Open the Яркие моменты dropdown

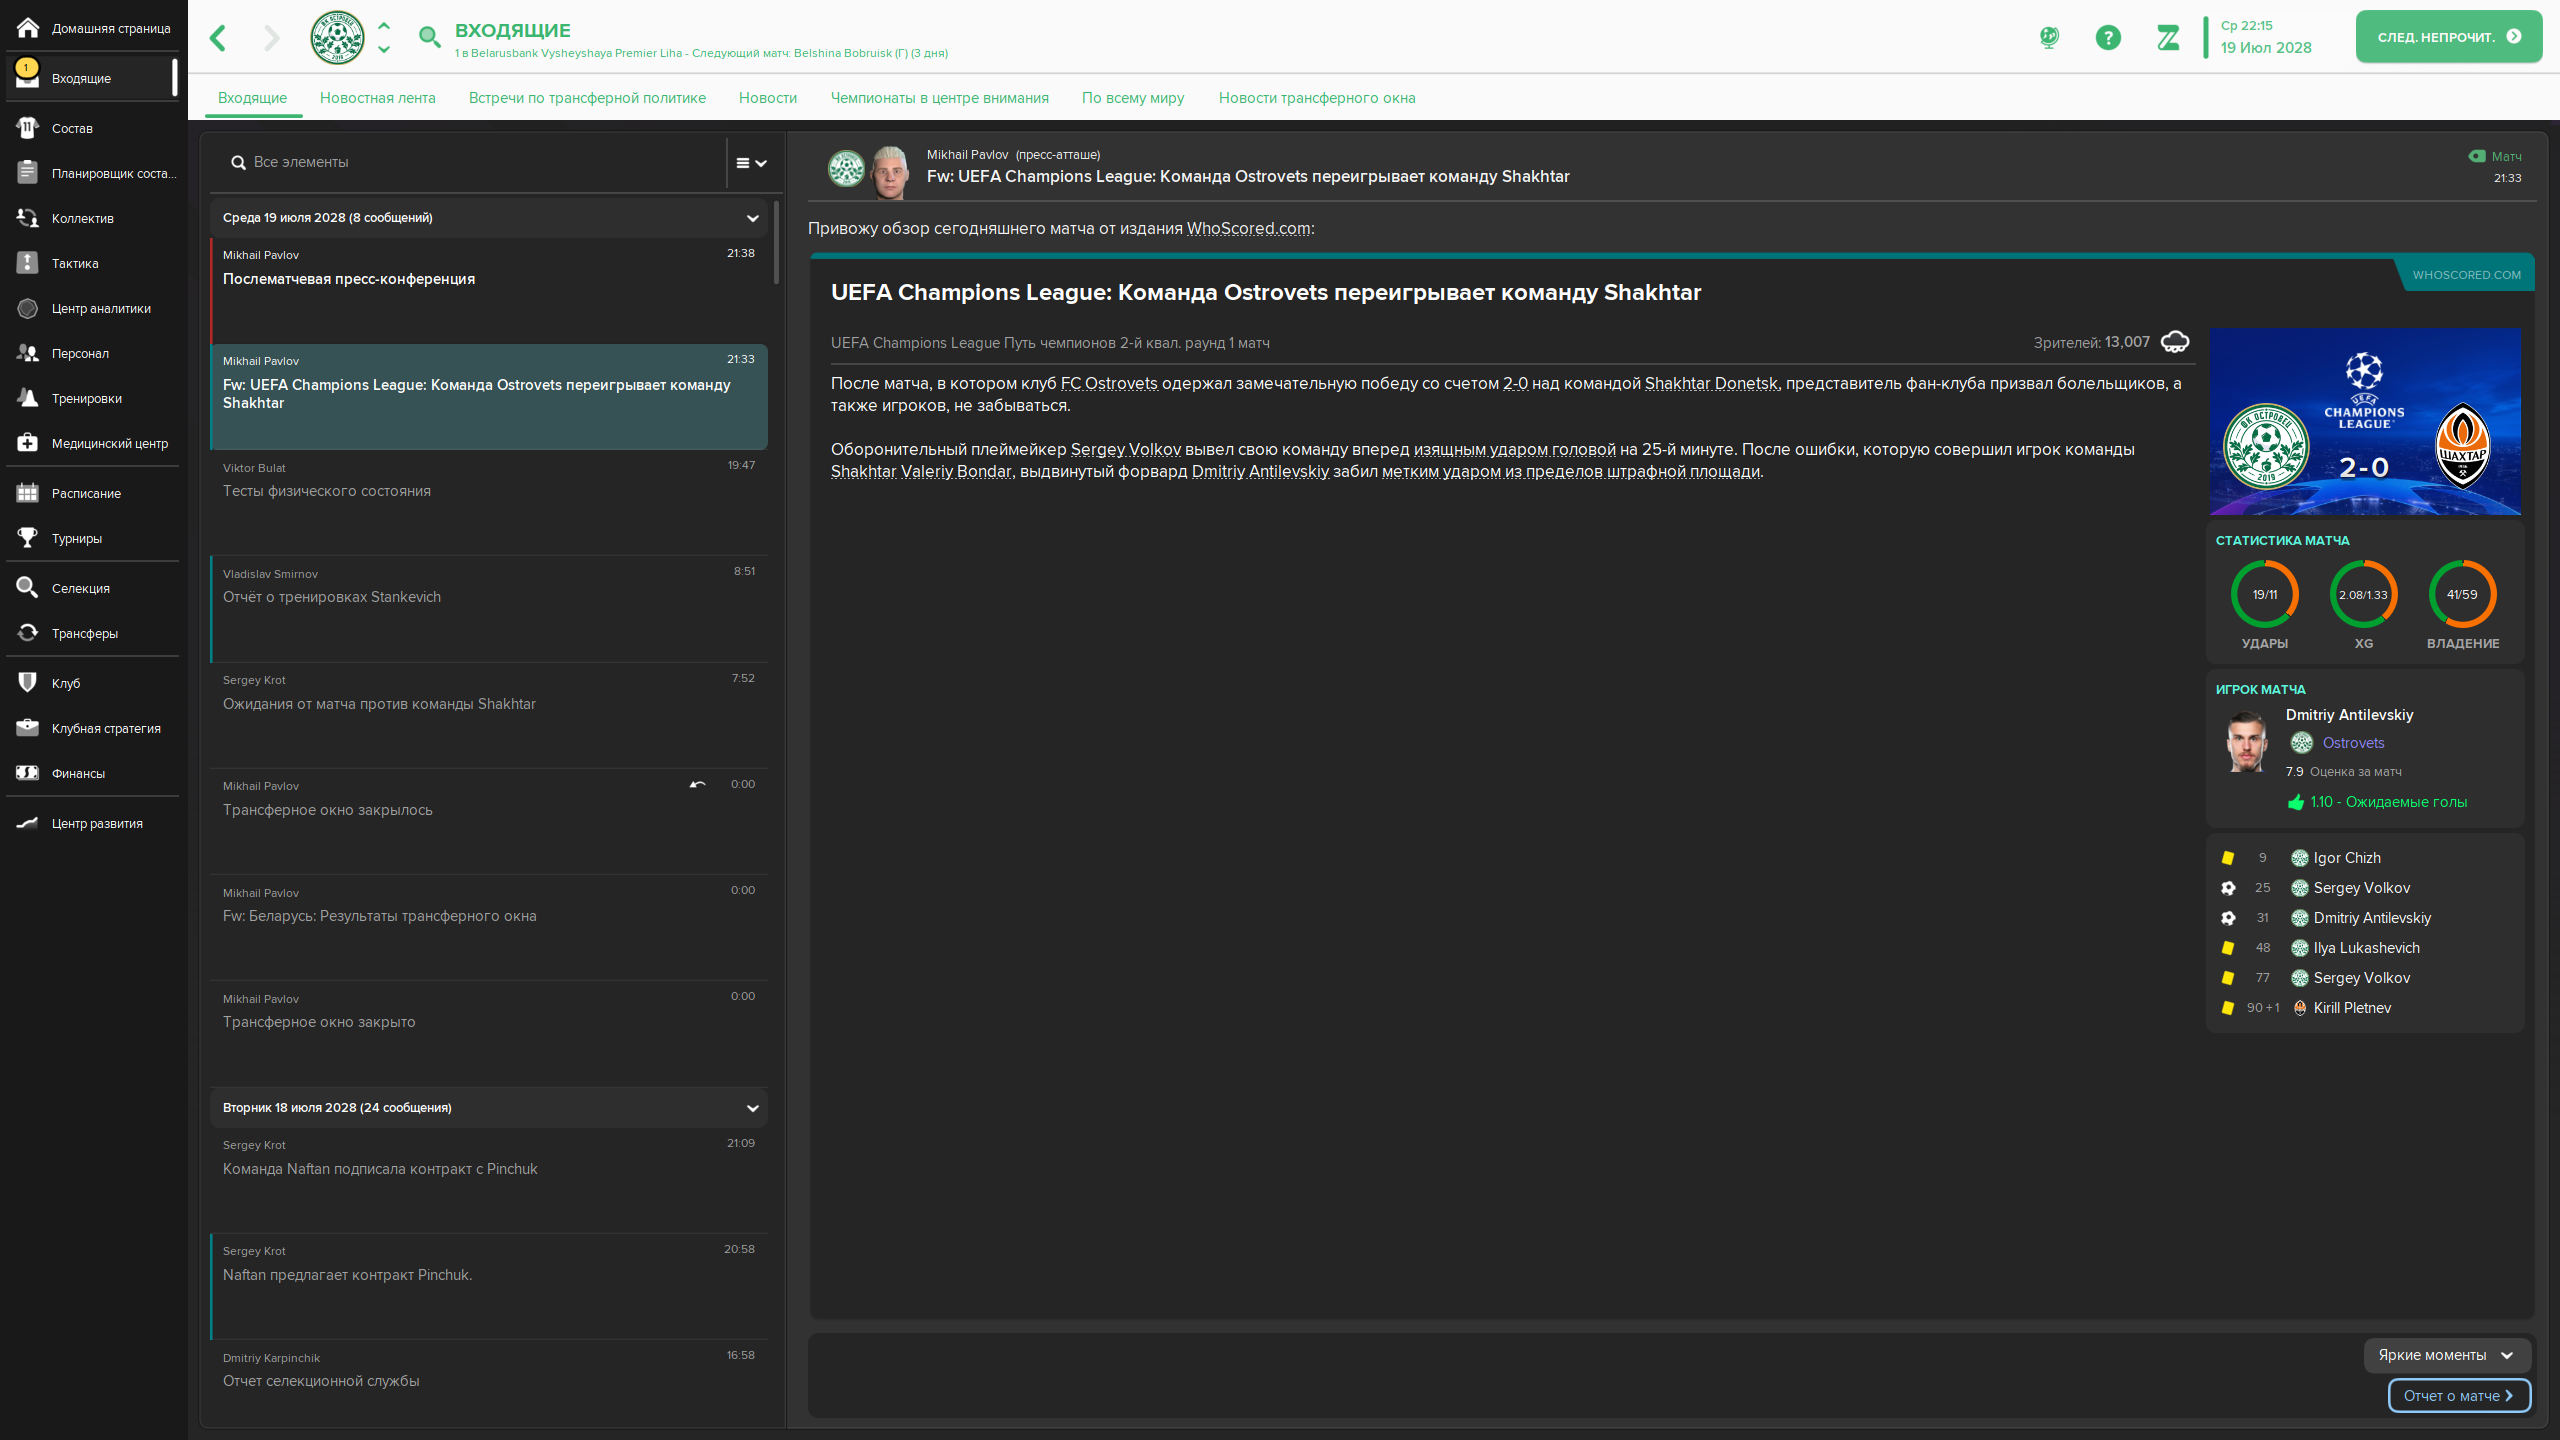pos(2446,1355)
